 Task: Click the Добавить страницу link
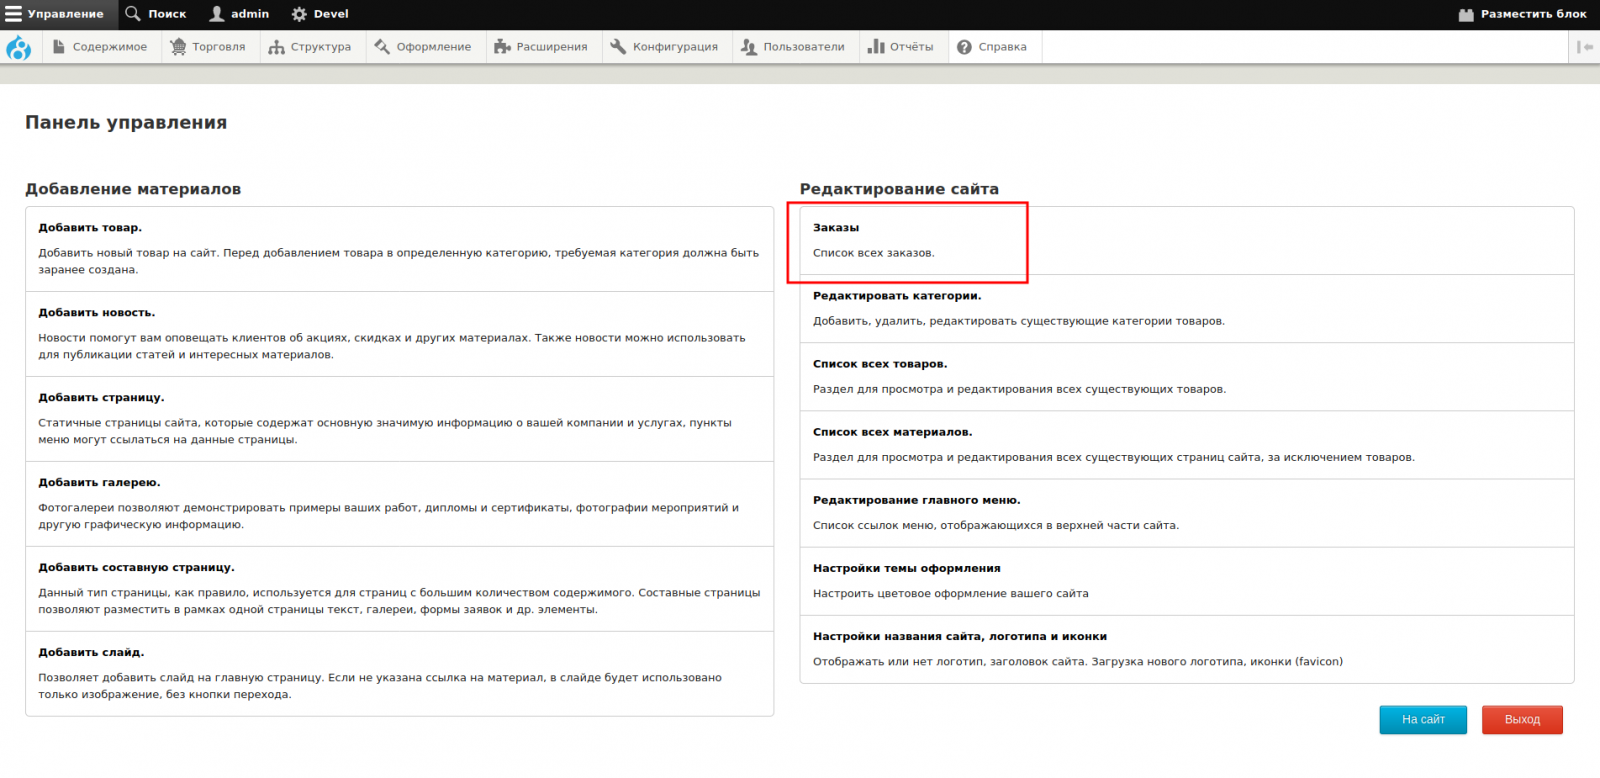pos(102,398)
